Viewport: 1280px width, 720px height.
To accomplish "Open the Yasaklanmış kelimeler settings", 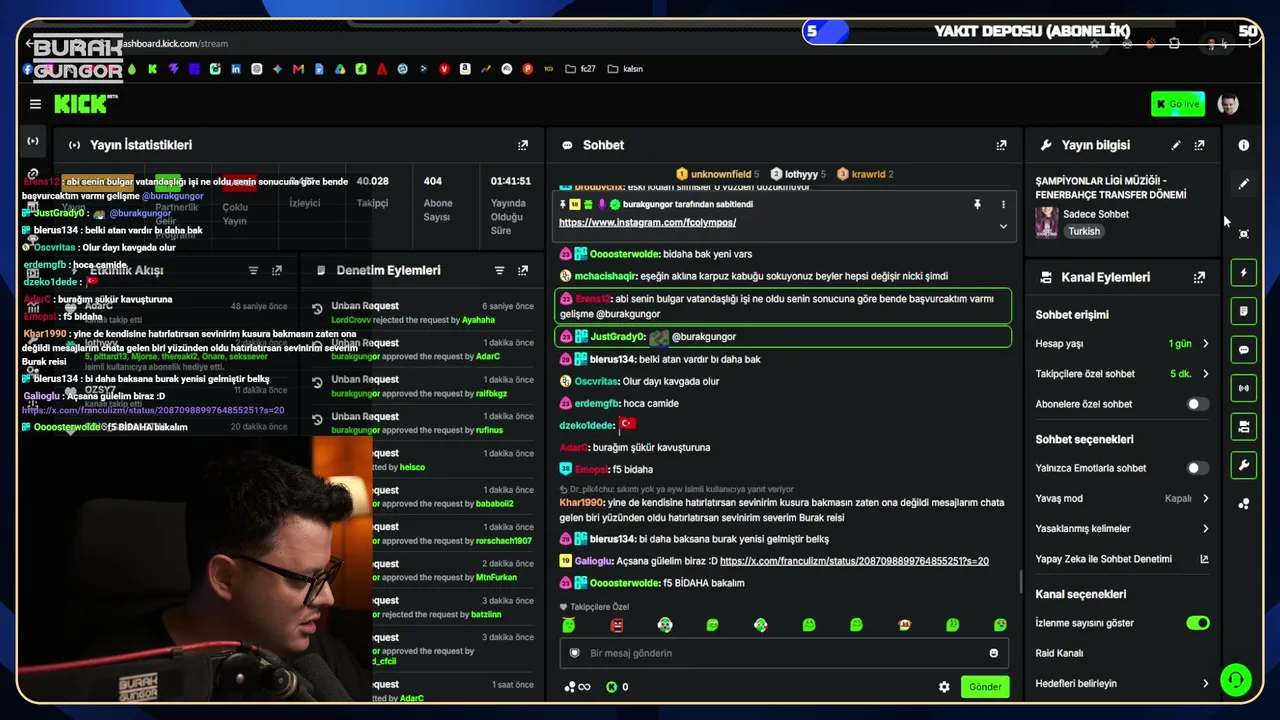I will coord(1122,529).
